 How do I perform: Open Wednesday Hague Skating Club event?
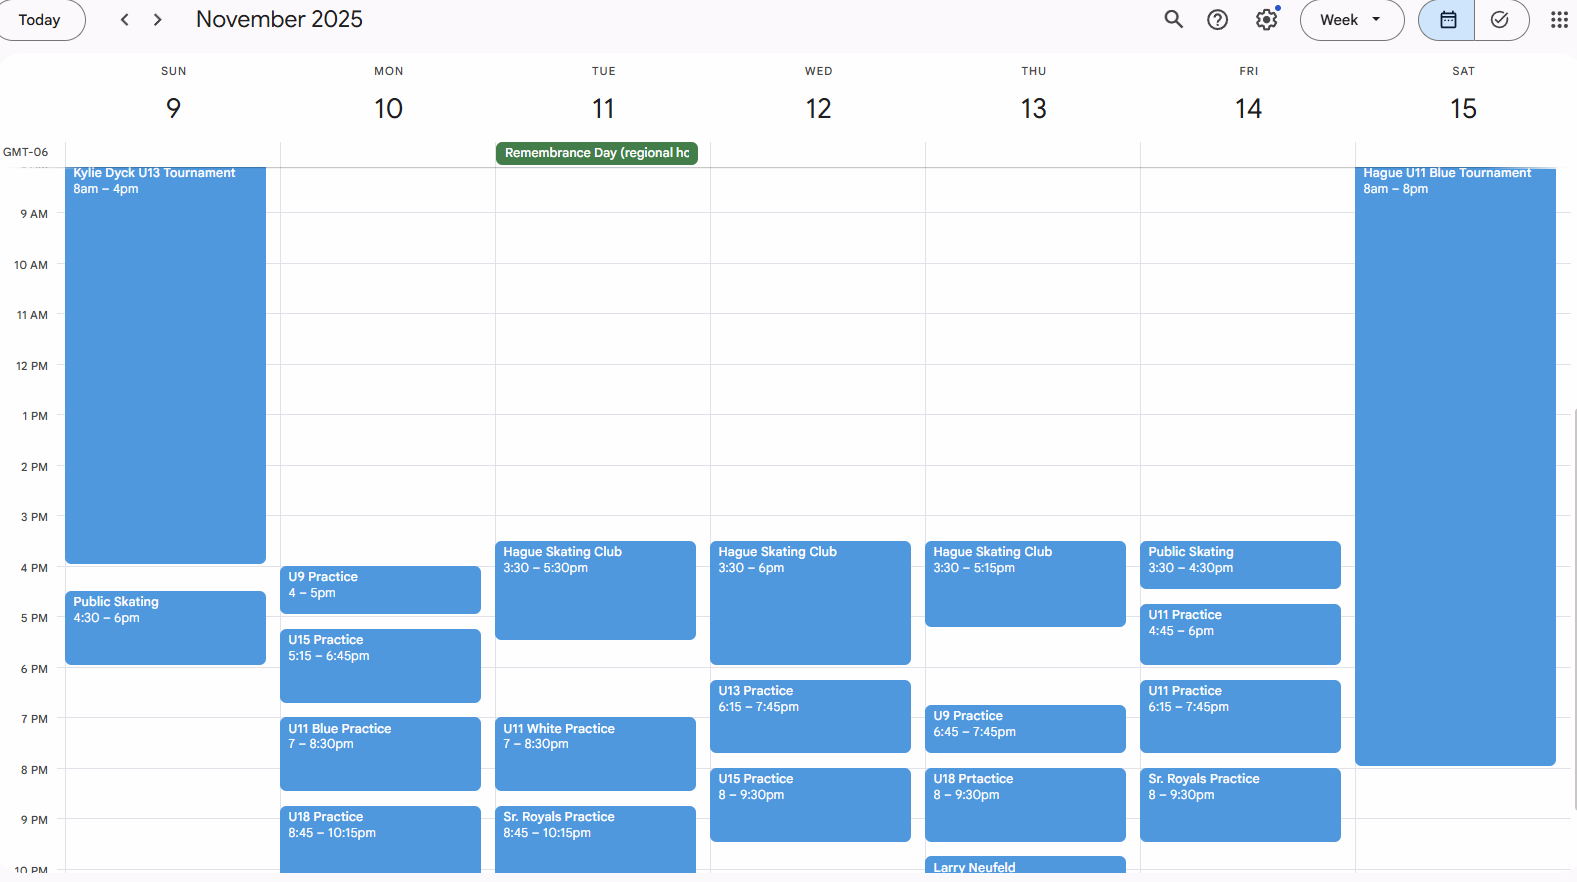[x=810, y=603]
